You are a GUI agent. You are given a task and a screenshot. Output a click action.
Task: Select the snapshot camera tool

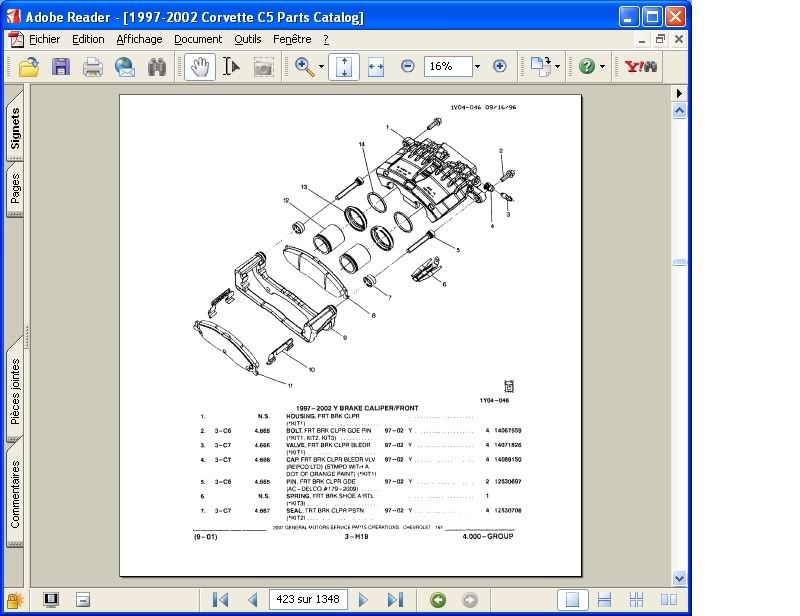click(263, 67)
